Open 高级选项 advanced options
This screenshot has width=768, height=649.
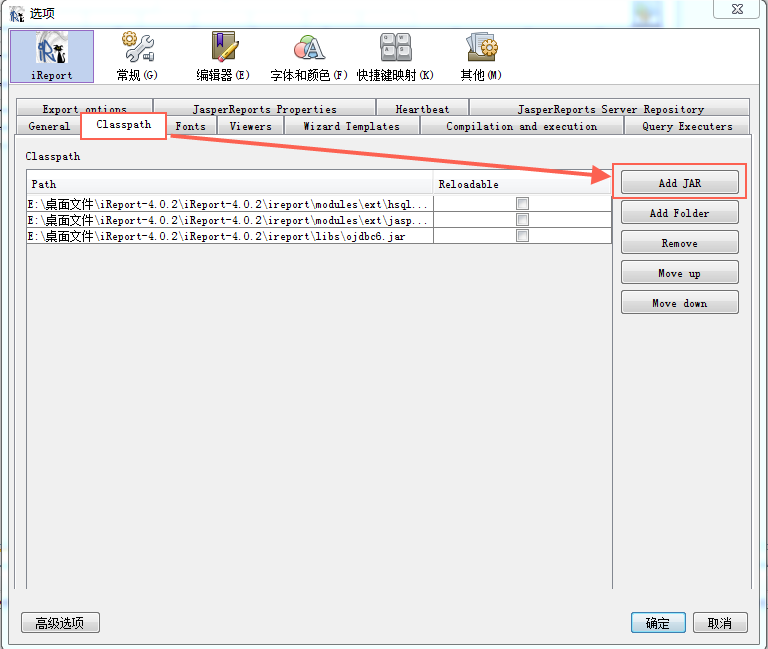tap(60, 623)
